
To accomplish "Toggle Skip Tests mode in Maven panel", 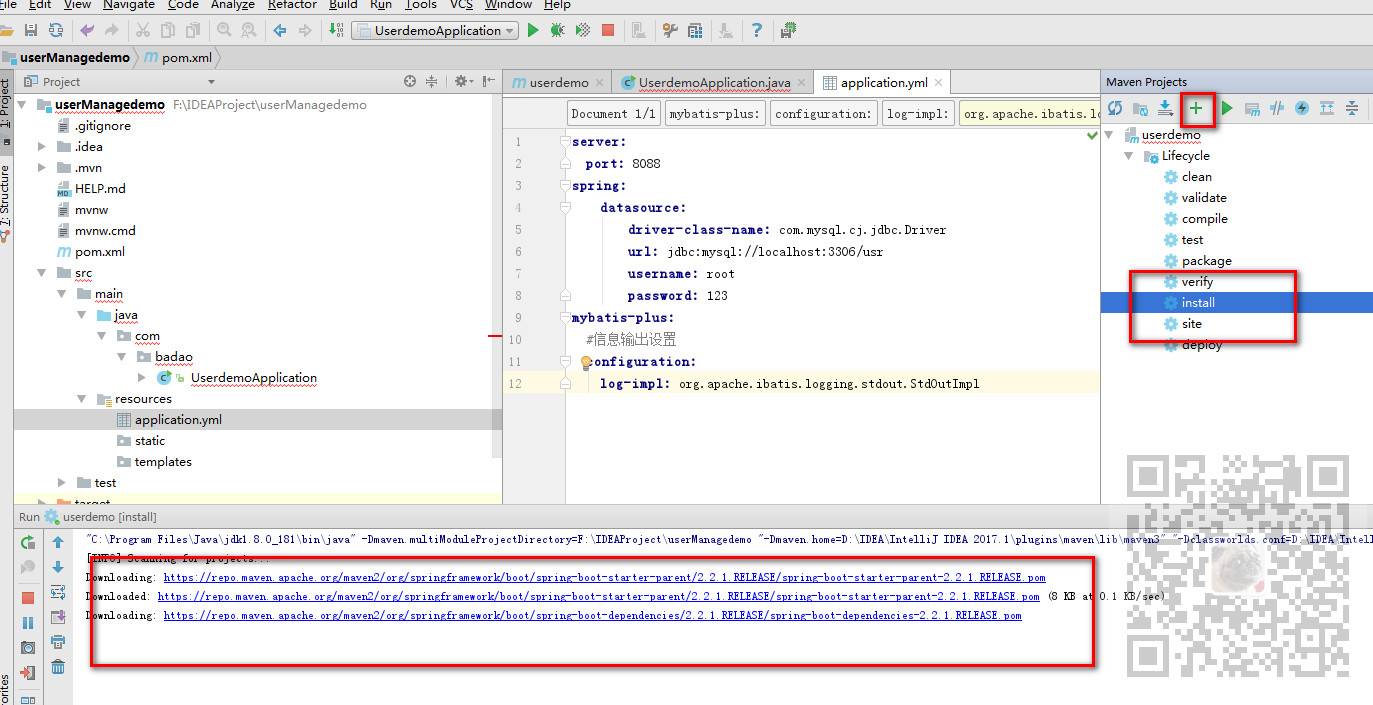I will [1301, 108].
